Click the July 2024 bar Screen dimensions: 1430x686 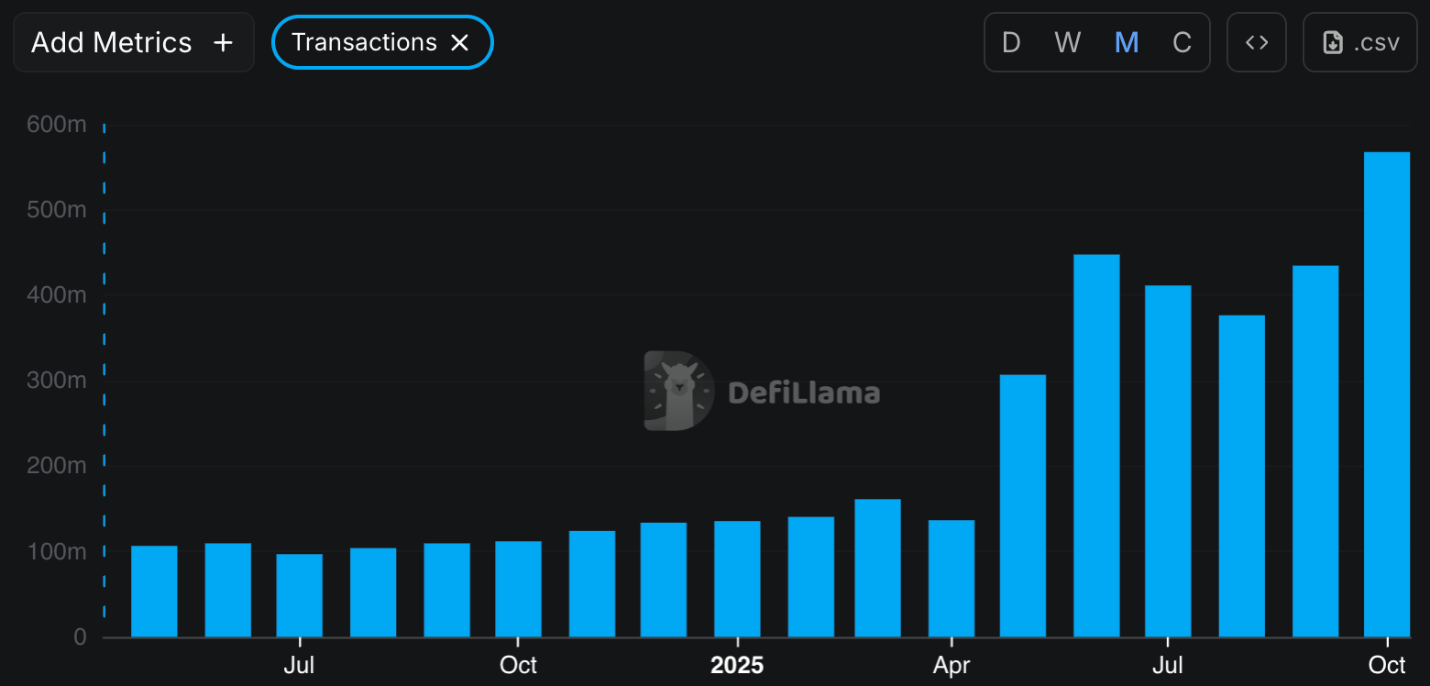pos(299,595)
